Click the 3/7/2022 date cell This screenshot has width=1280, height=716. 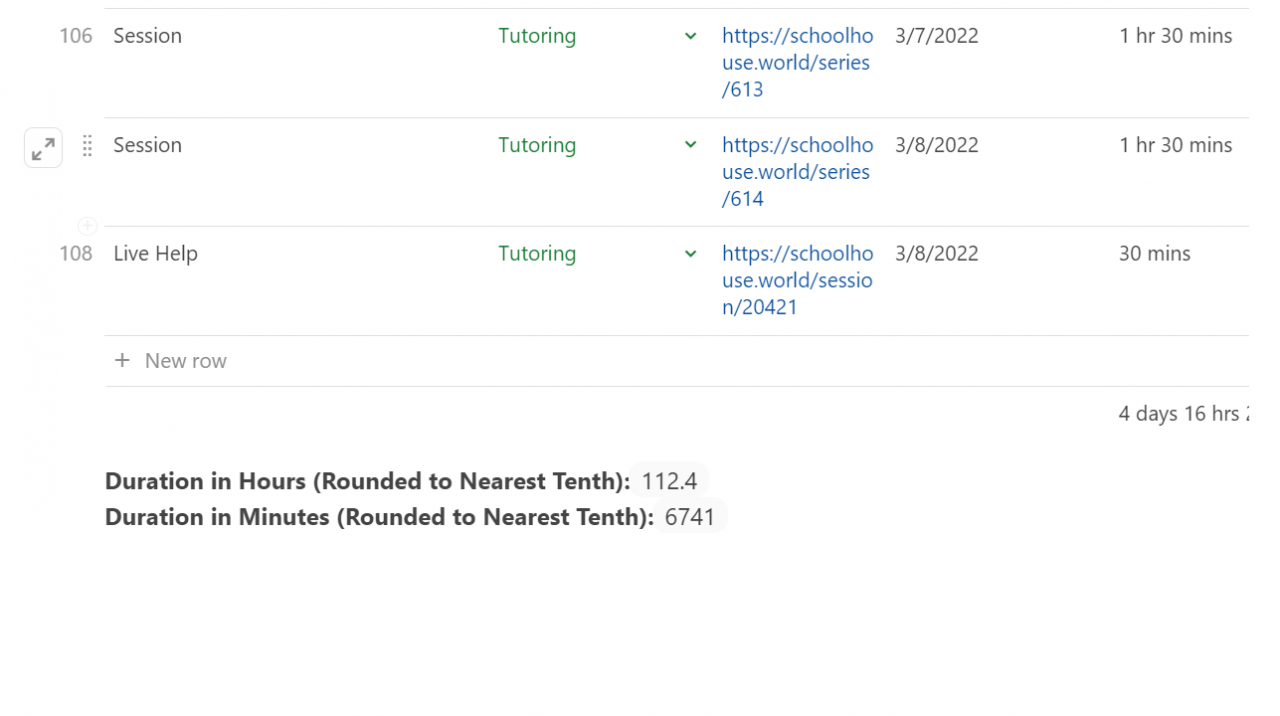pyautogui.click(x=937, y=36)
